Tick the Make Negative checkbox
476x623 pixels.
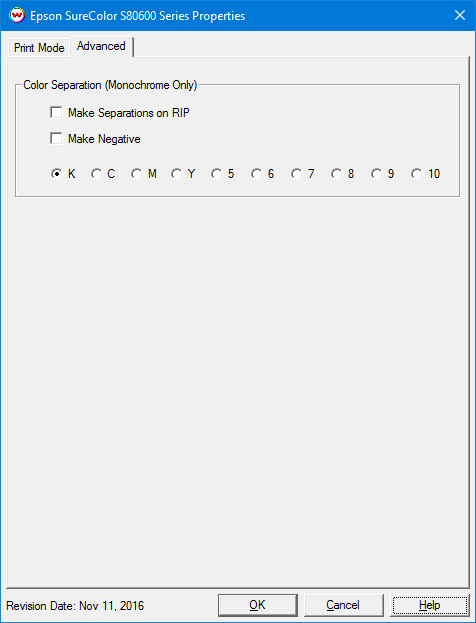(x=56, y=139)
